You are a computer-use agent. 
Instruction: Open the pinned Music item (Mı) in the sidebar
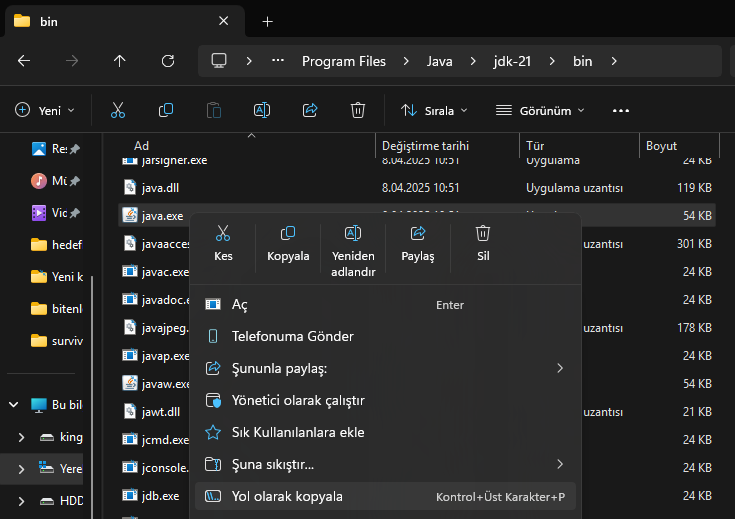55,181
